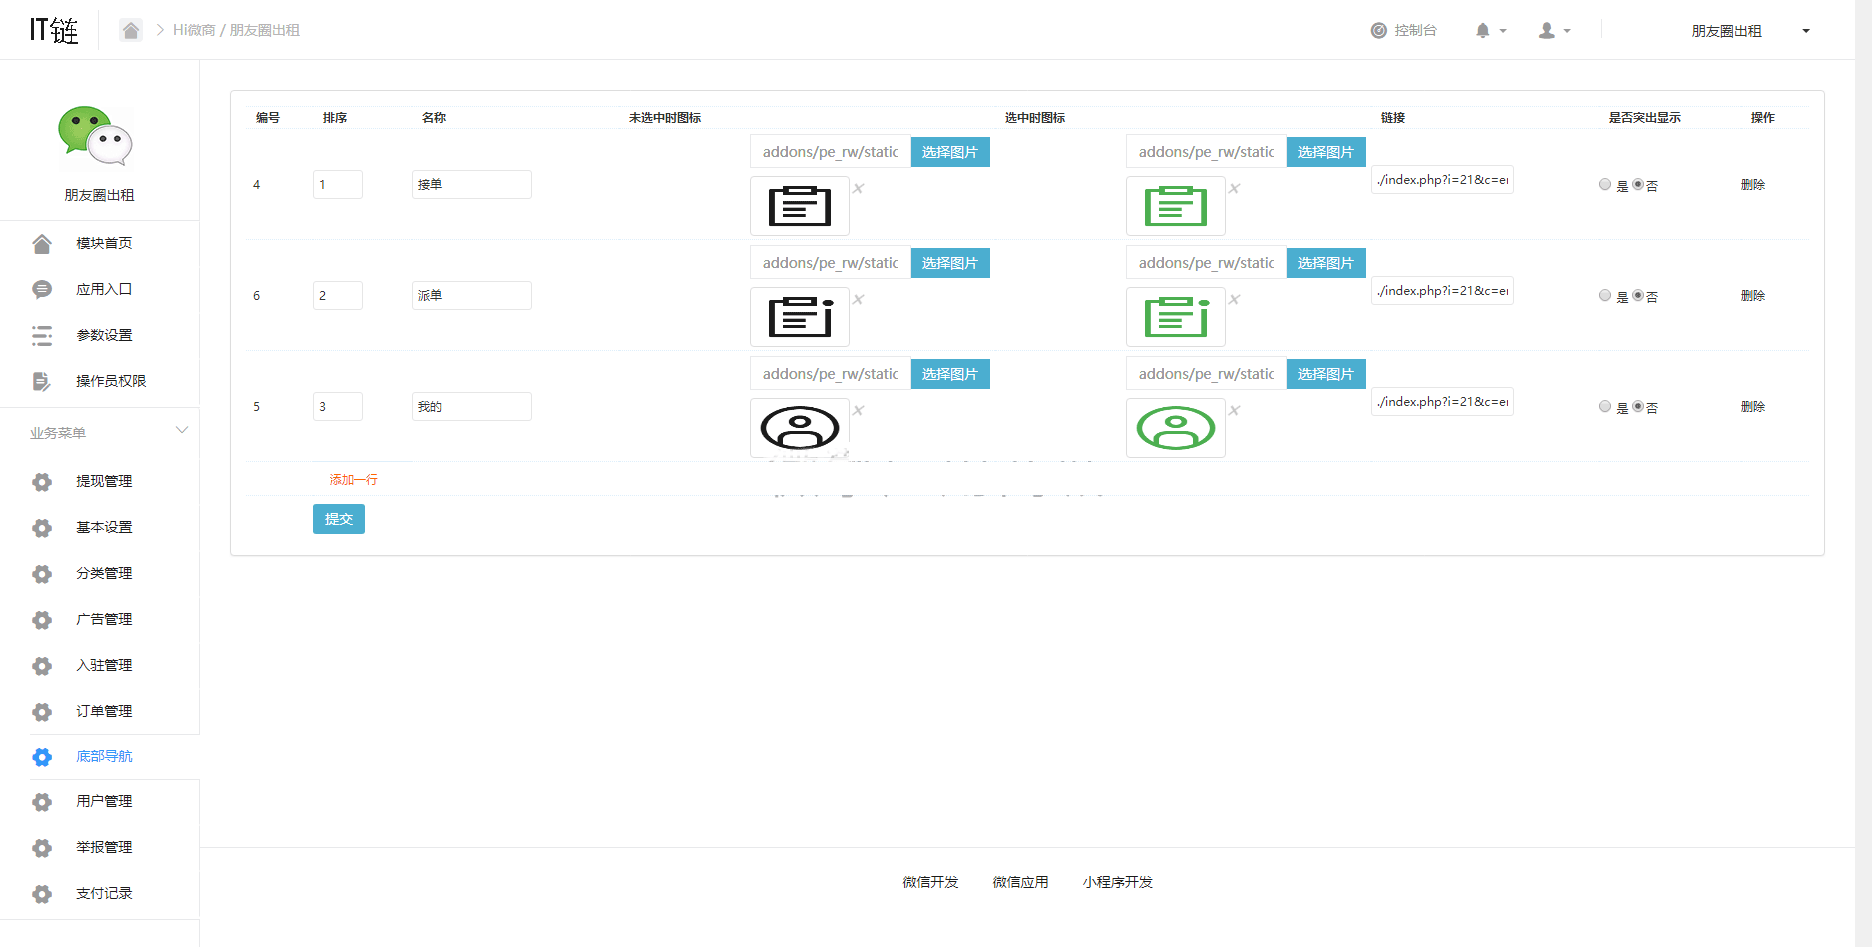Click the name field containing 派单
The image size is (1872, 947).
pos(472,295)
